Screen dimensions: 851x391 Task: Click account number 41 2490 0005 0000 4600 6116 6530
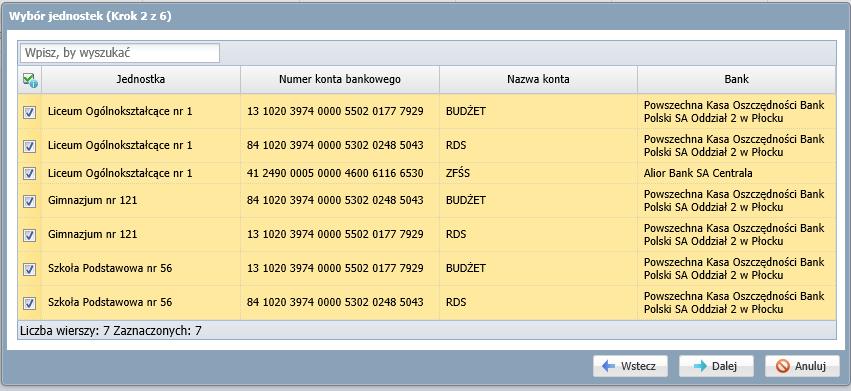(x=335, y=173)
